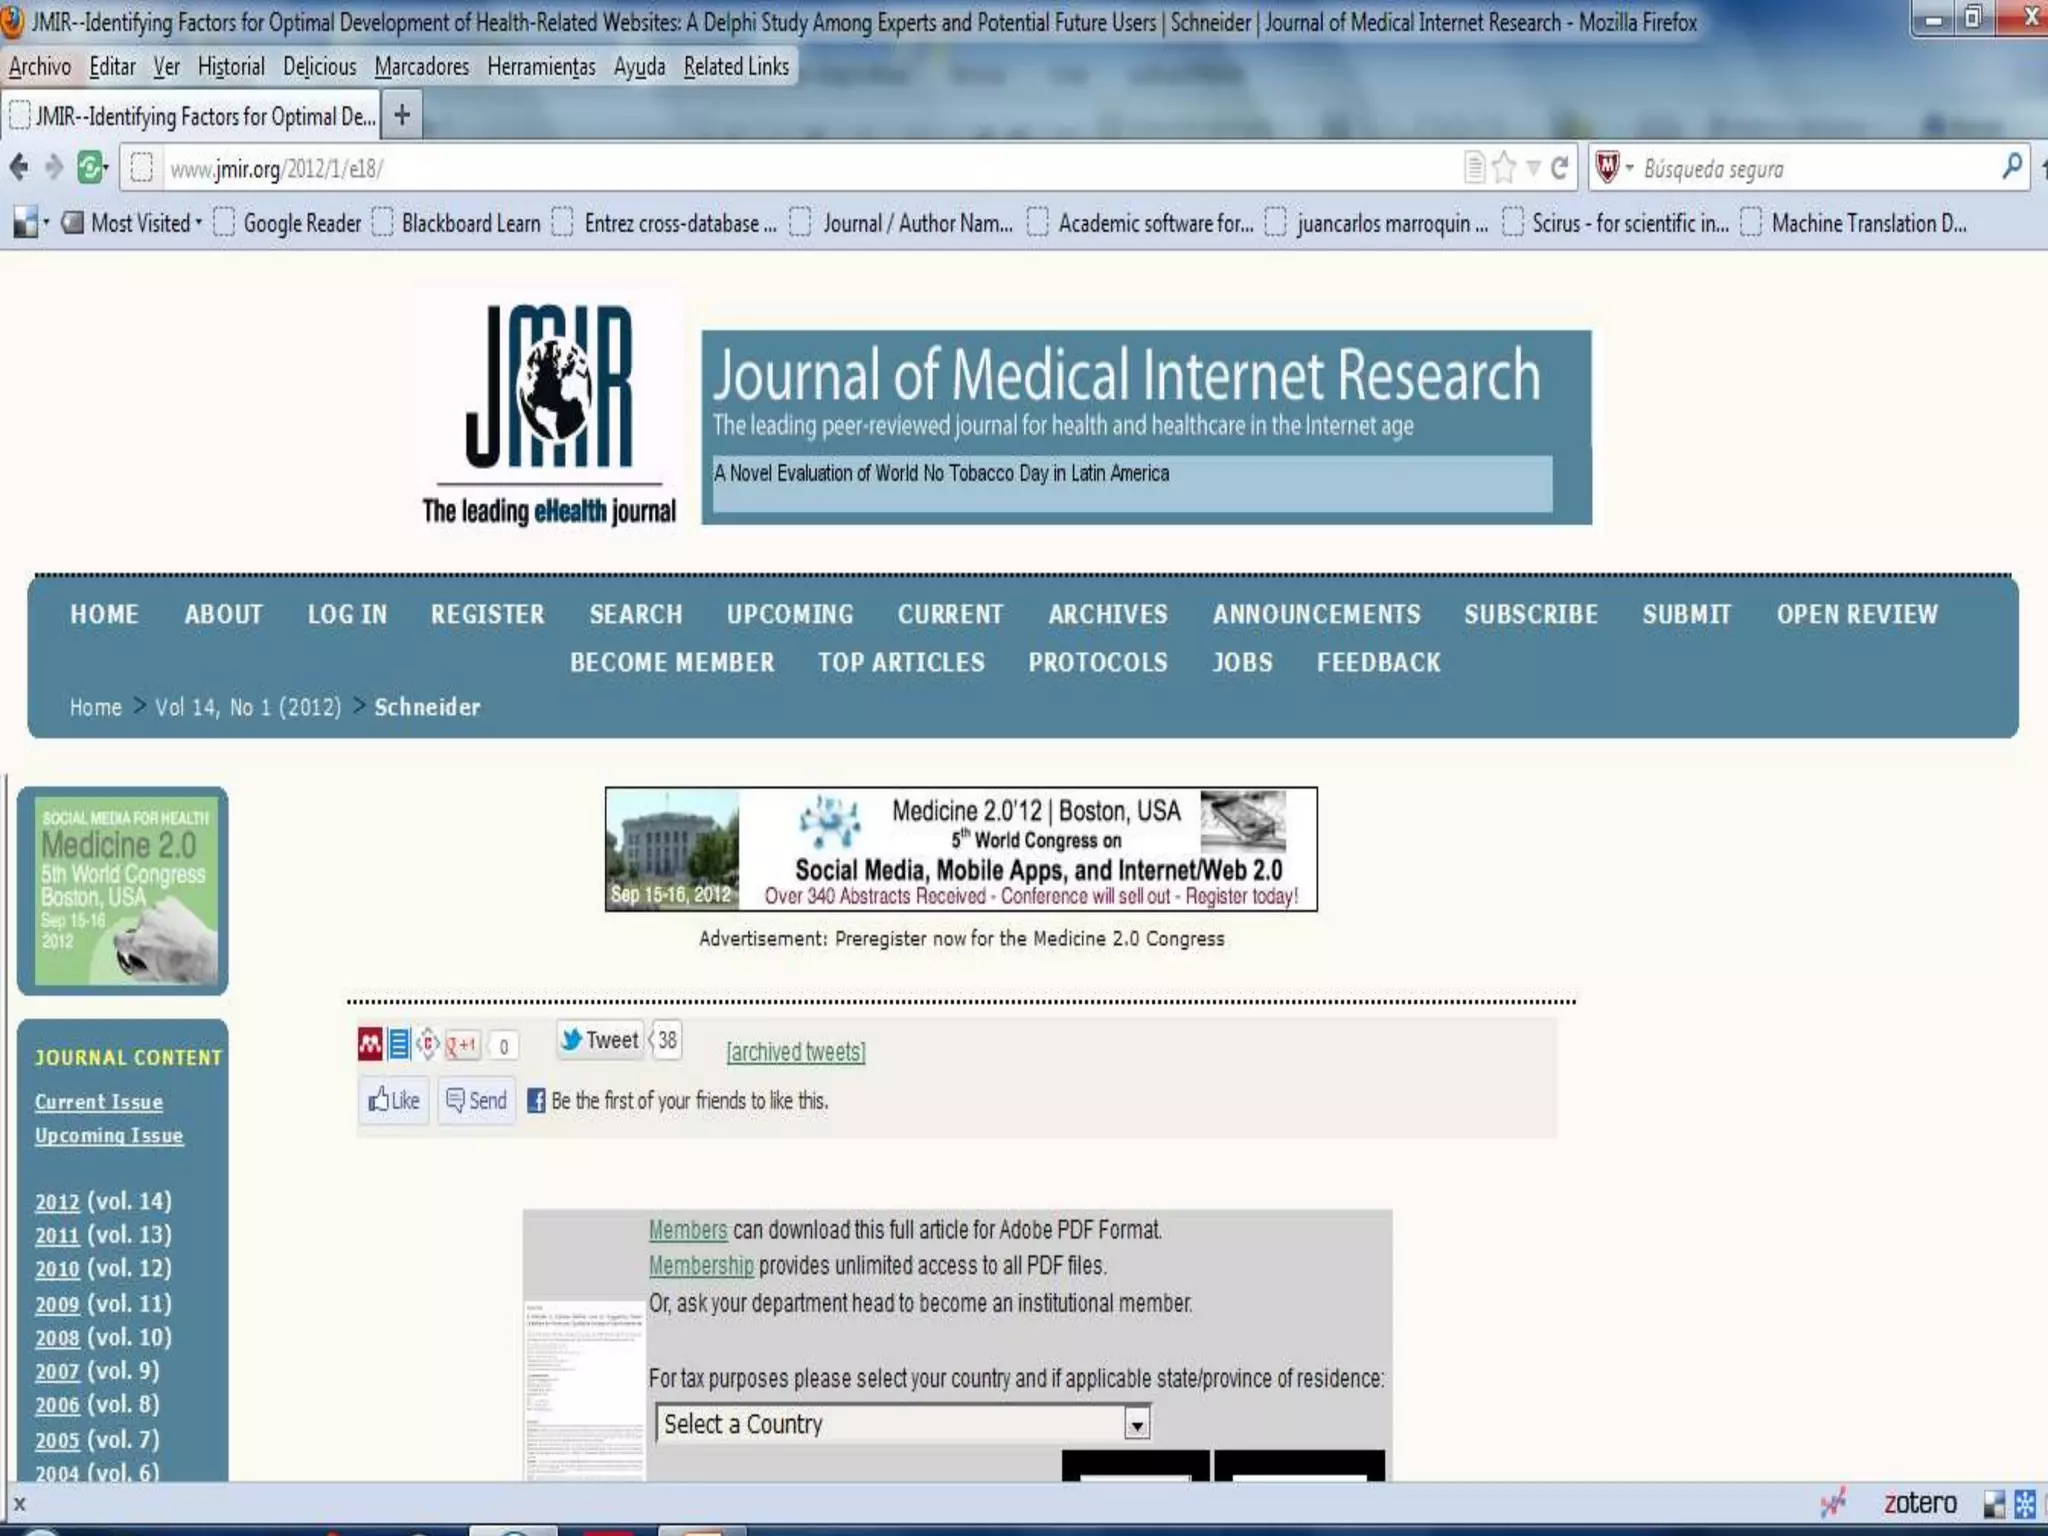Expand the Select a Country dropdown
The width and height of the screenshot is (2048, 1536).
(1136, 1423)
